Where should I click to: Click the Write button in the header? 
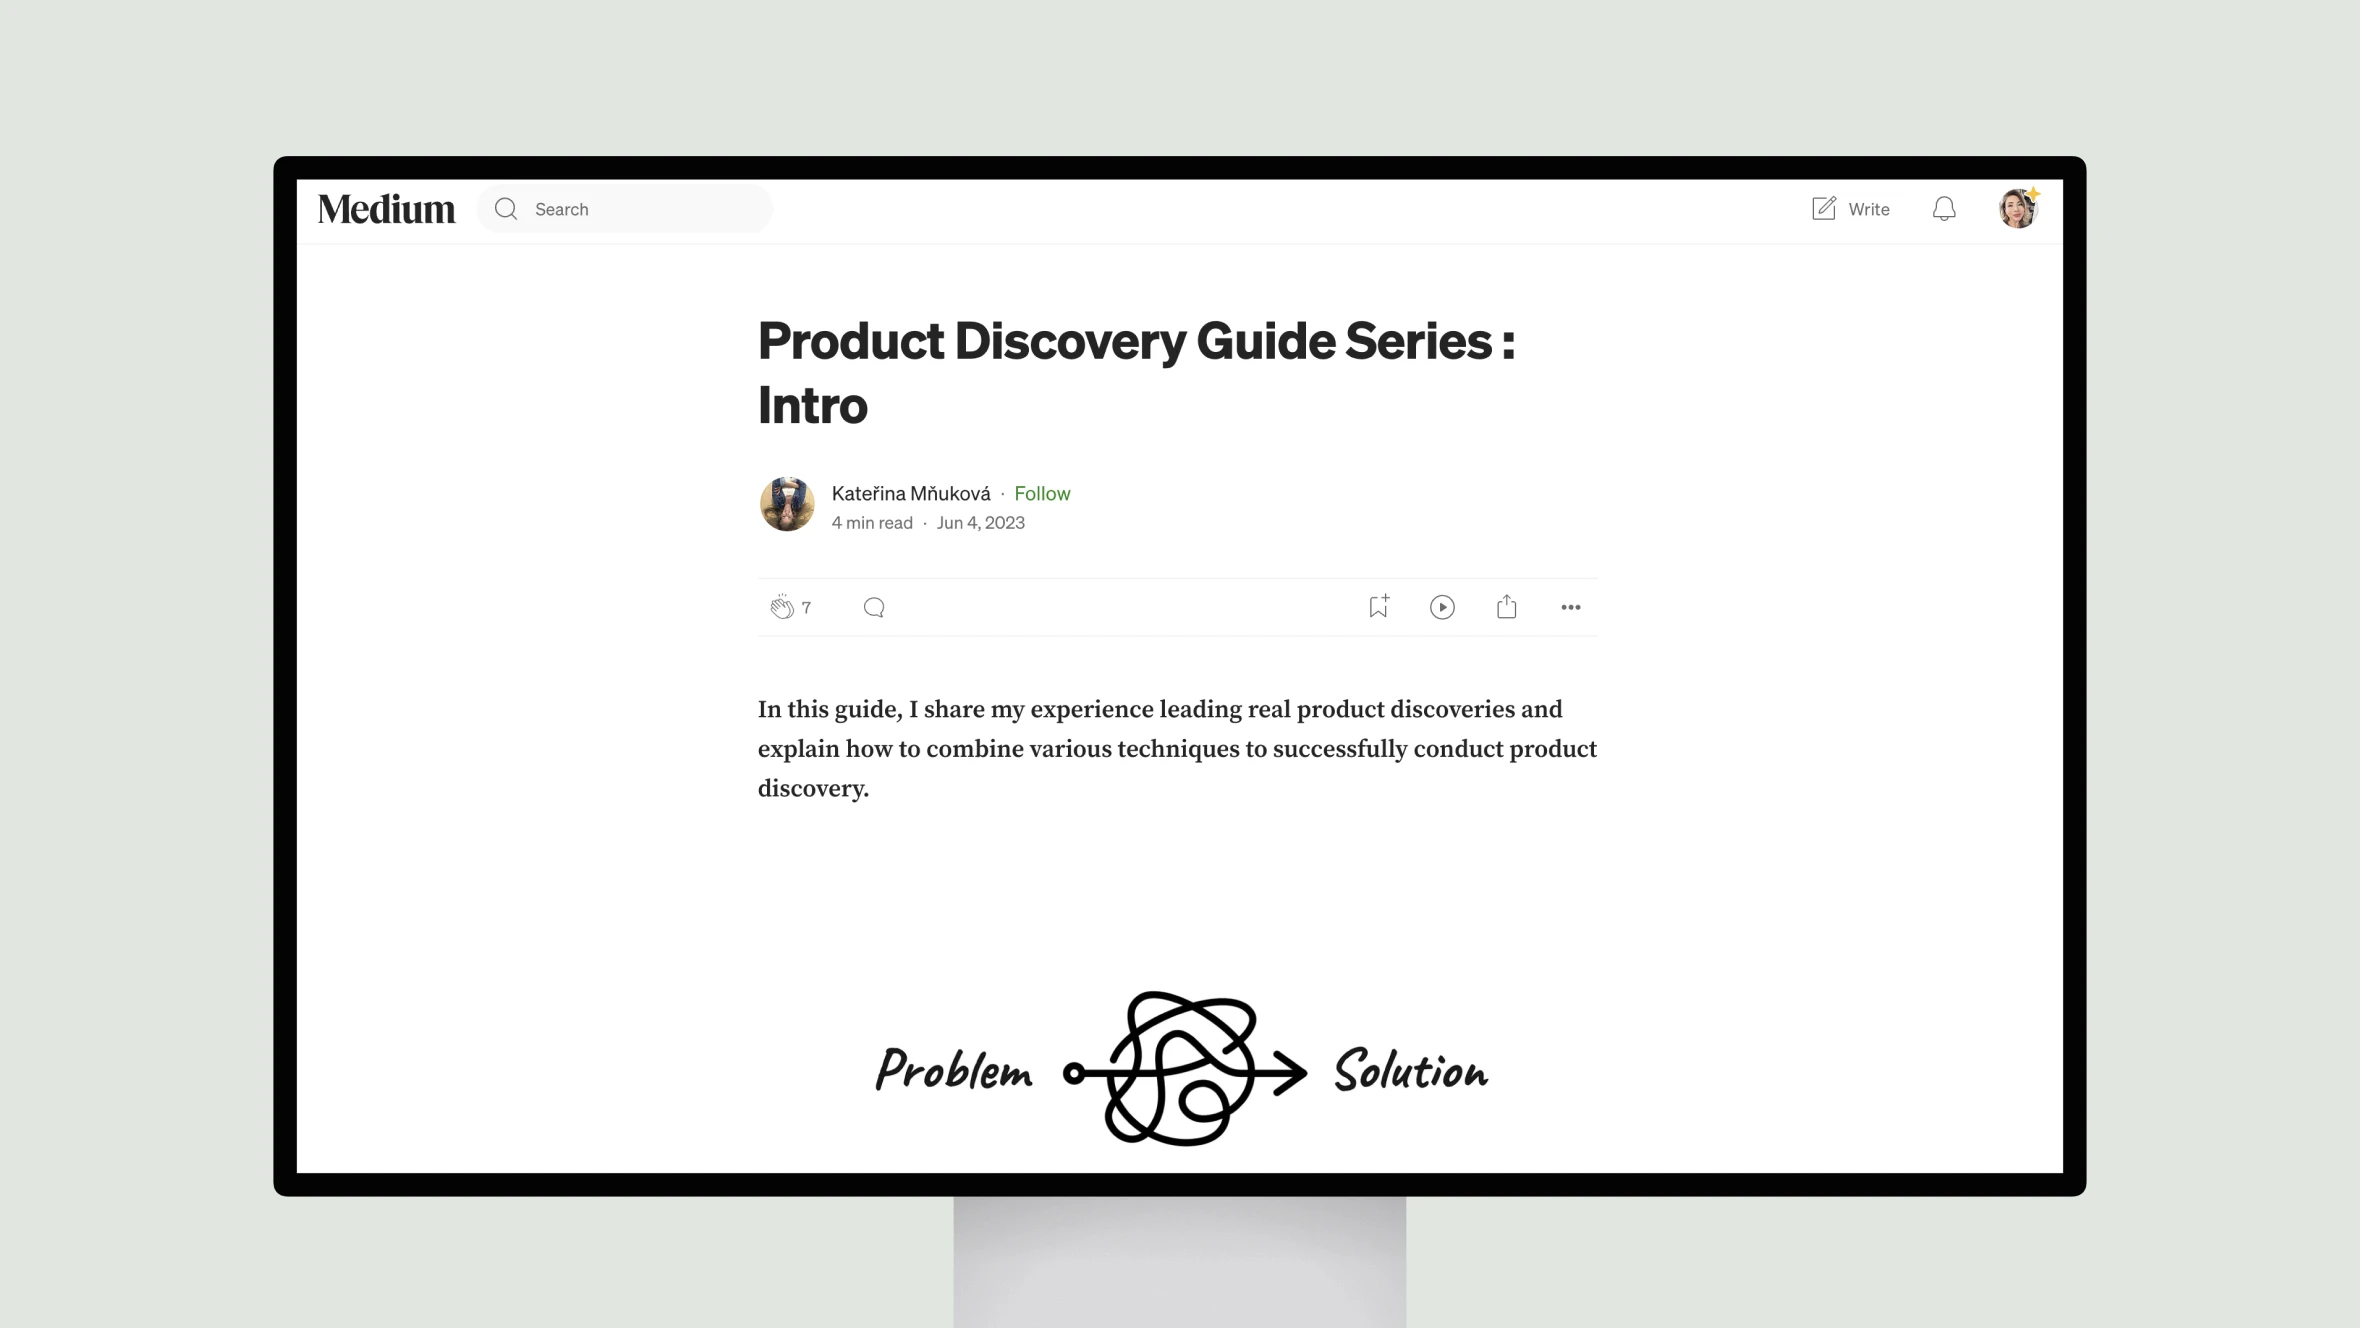click(x=1849, y=208)
